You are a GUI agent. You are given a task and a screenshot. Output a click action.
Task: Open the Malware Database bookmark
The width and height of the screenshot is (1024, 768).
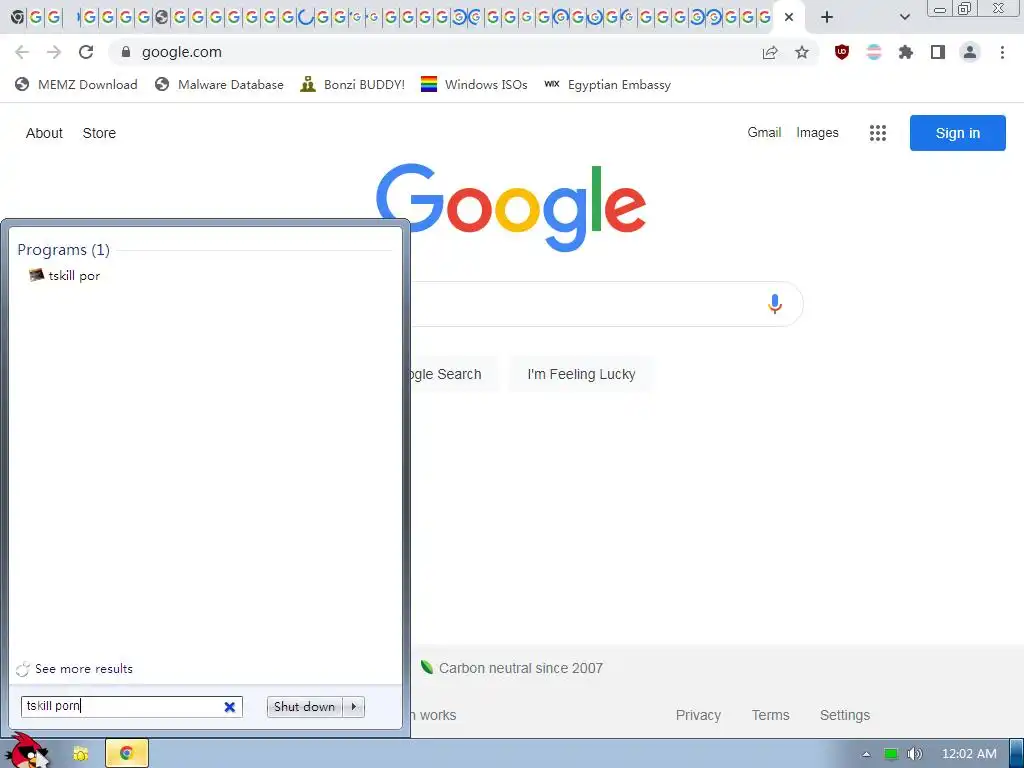(219, 84)
